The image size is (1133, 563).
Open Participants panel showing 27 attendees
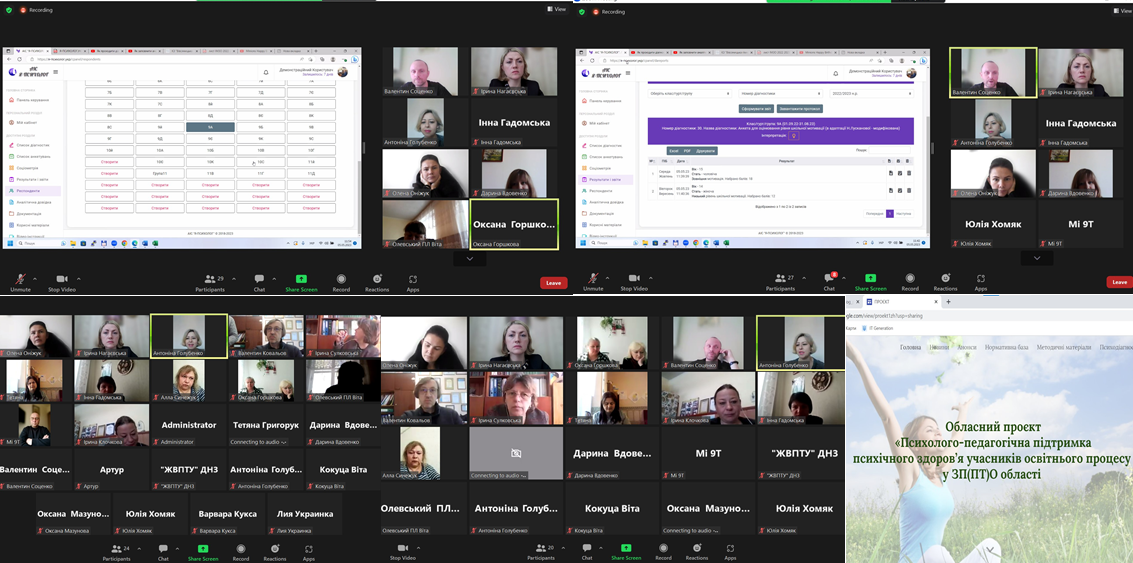(x=781, y=280)
